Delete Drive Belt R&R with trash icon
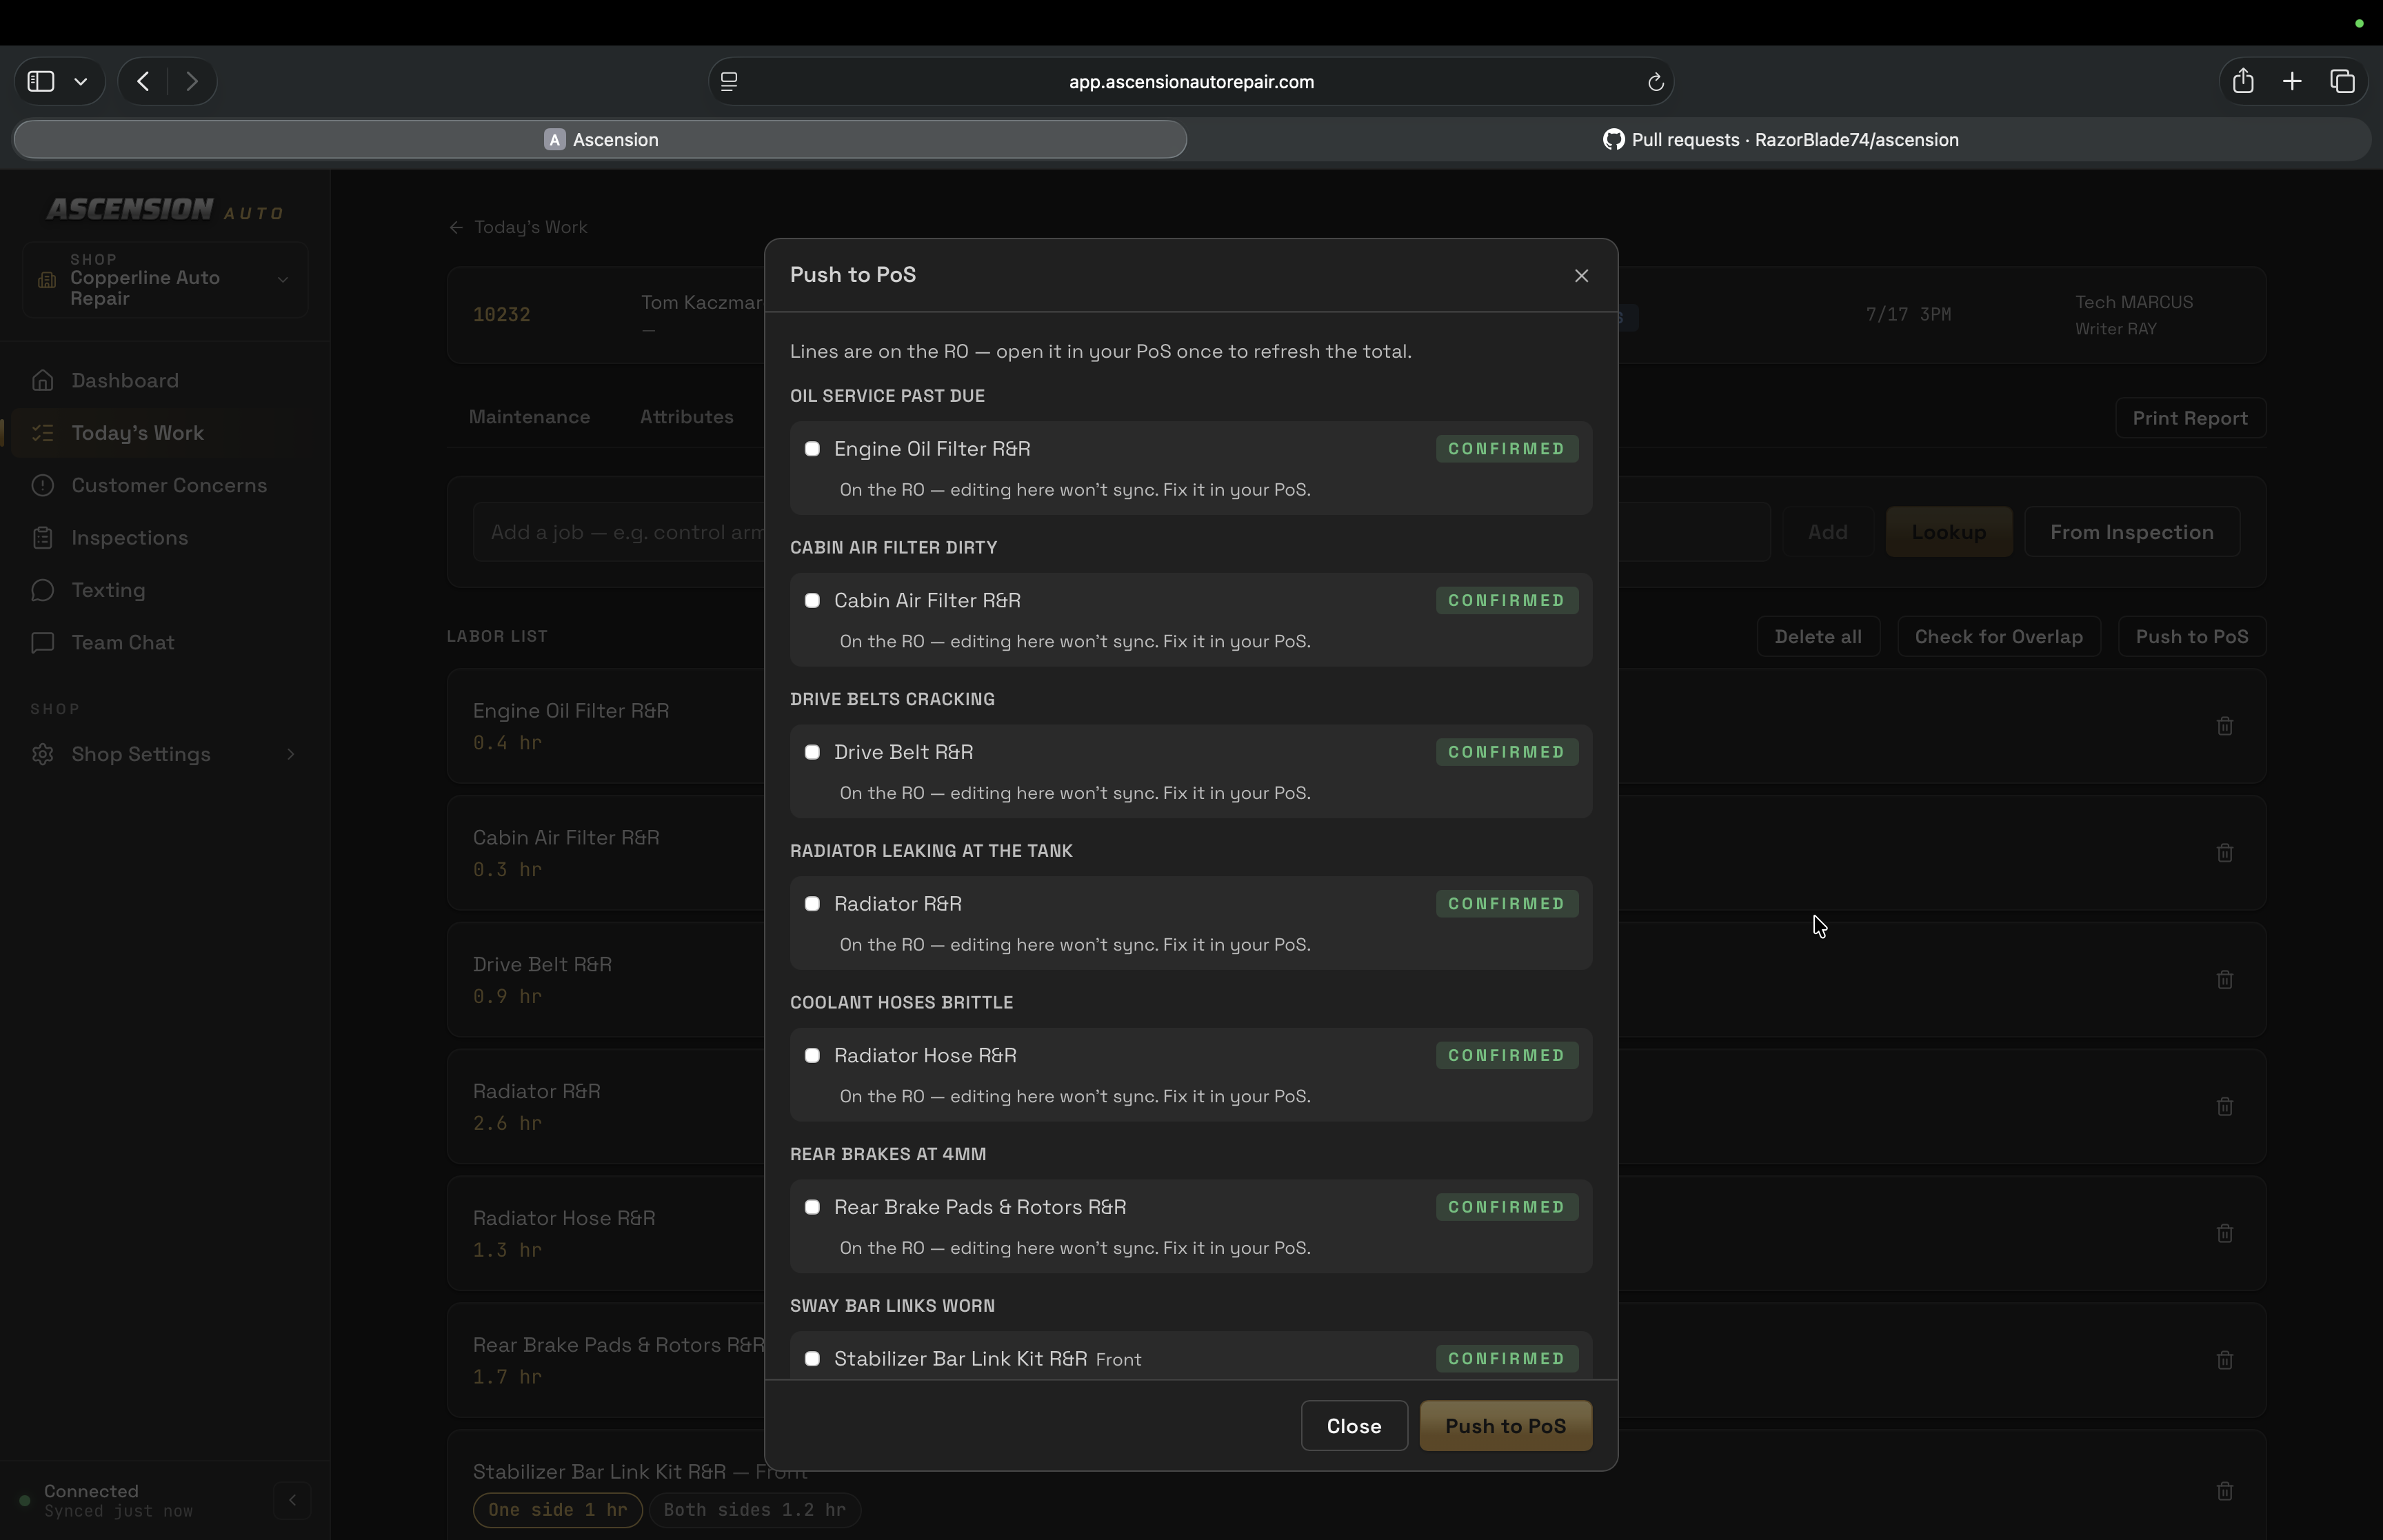Image resolution: width=2383 pixels, height=1540 pixels. [2225, 980]
